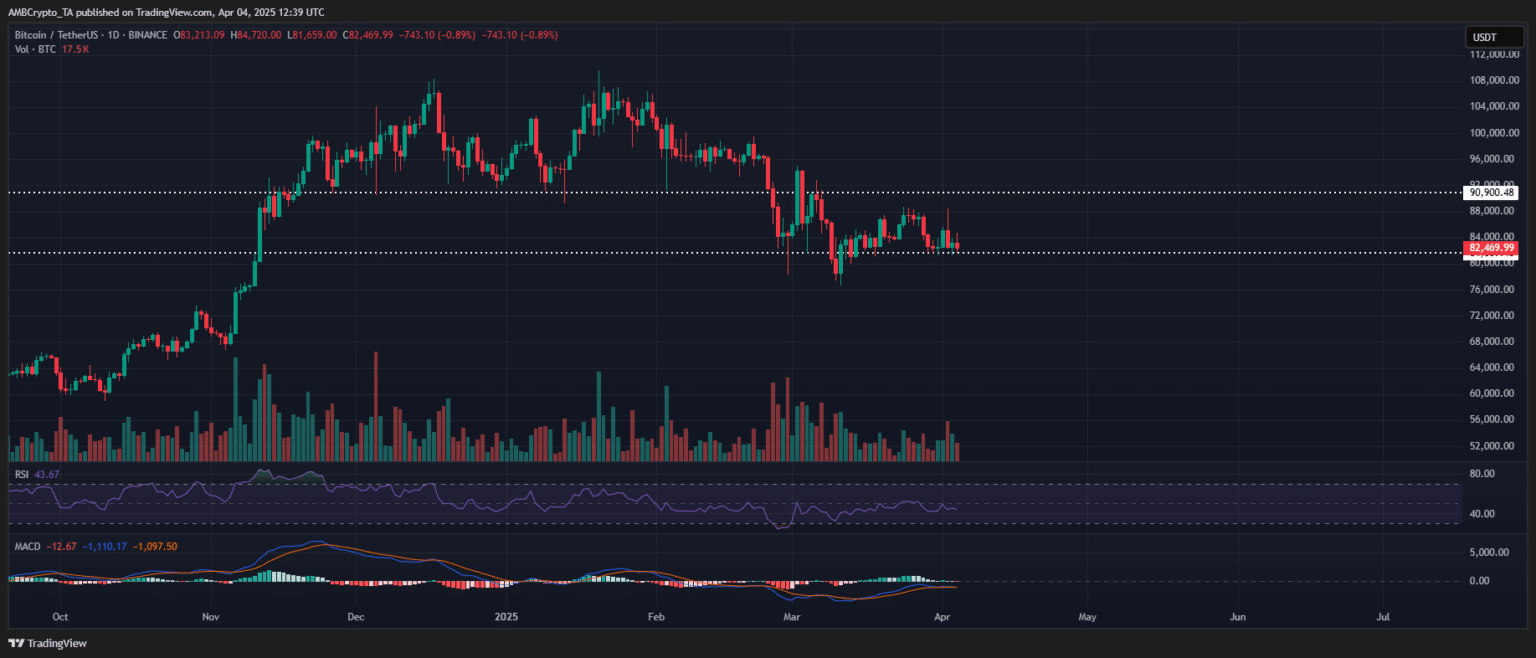
Task: Click the Feb label on the time axis
Action: tap(656, 618)
